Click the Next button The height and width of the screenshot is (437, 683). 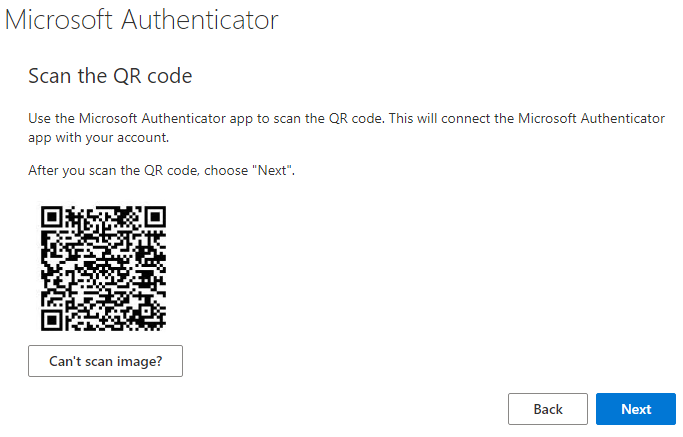[635, 409]
